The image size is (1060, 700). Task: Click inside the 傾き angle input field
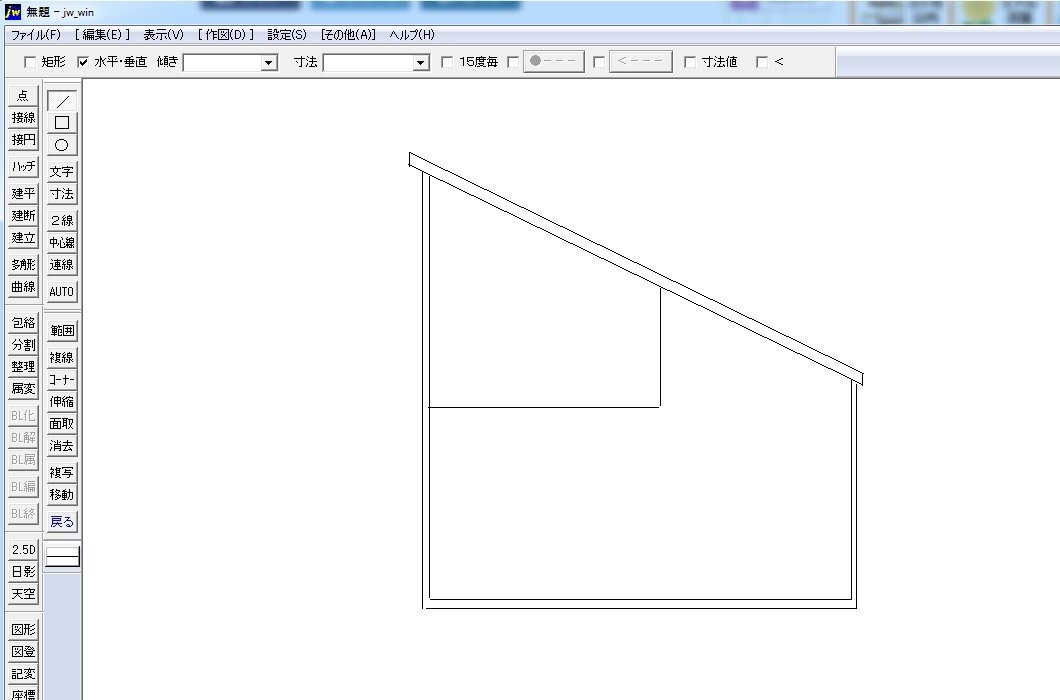222,63
